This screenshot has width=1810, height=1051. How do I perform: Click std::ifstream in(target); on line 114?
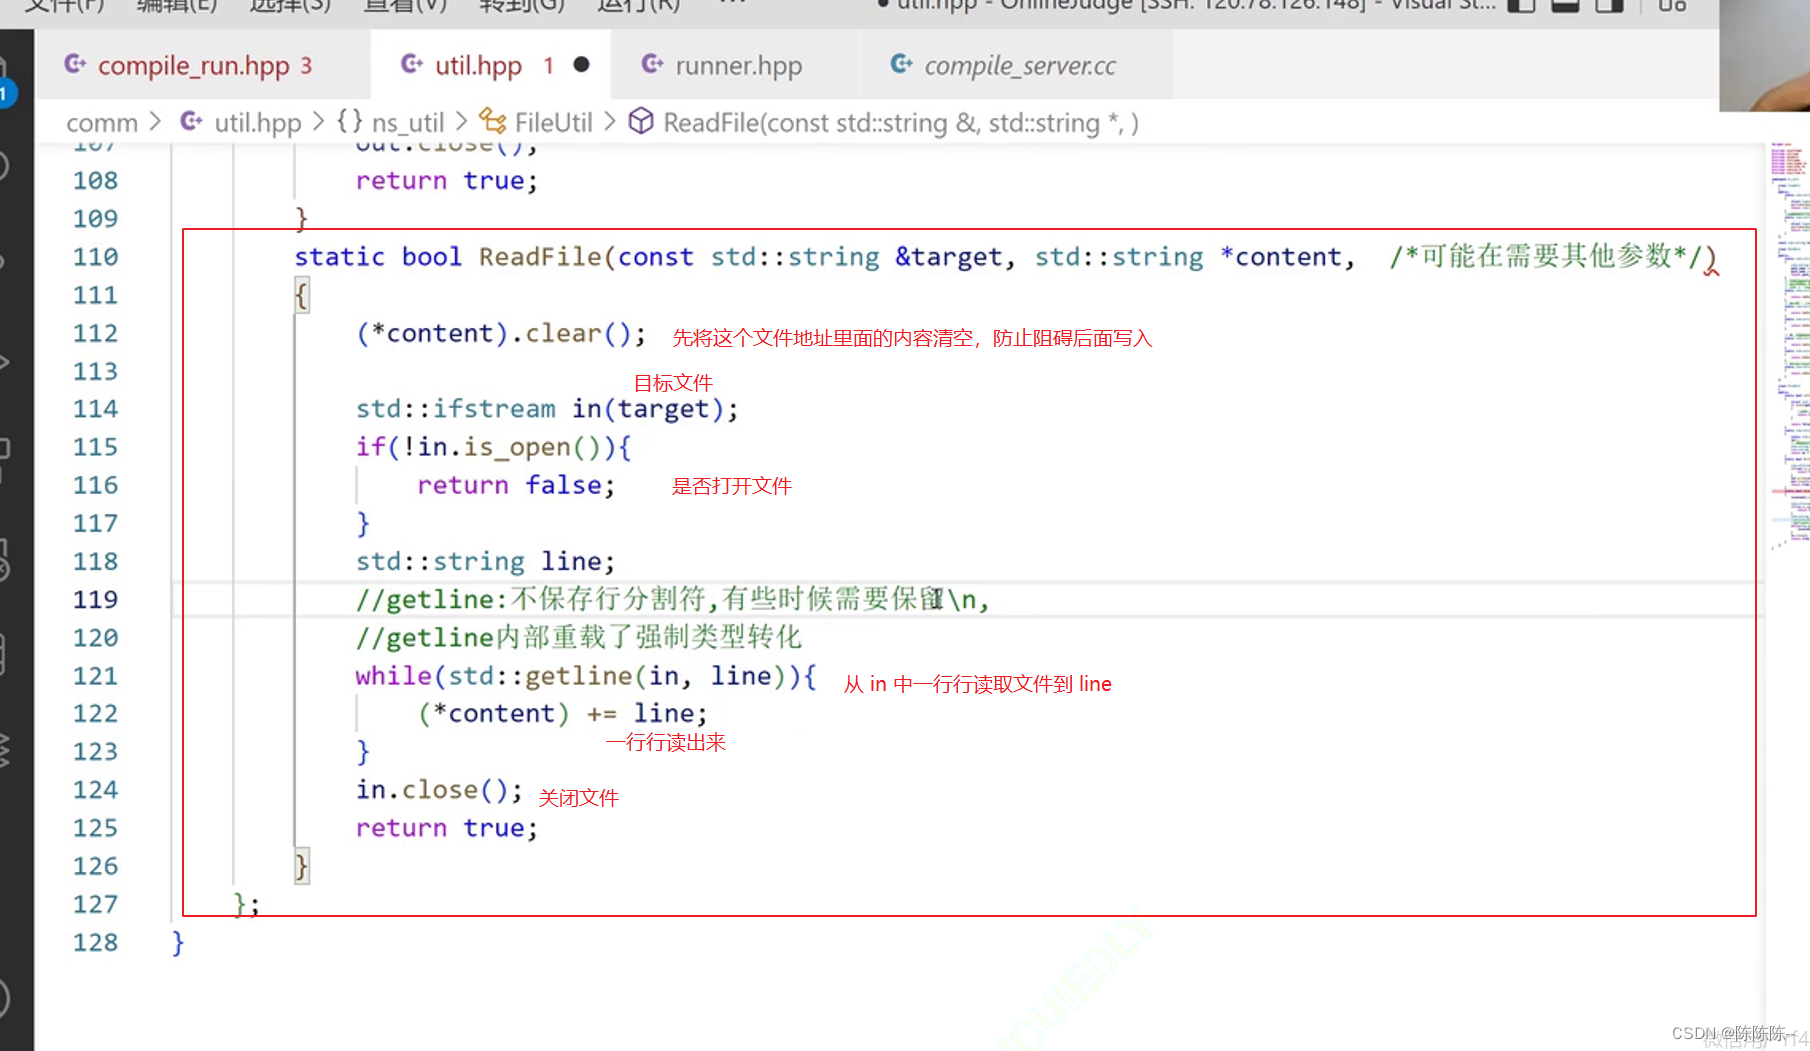(547, 409)
